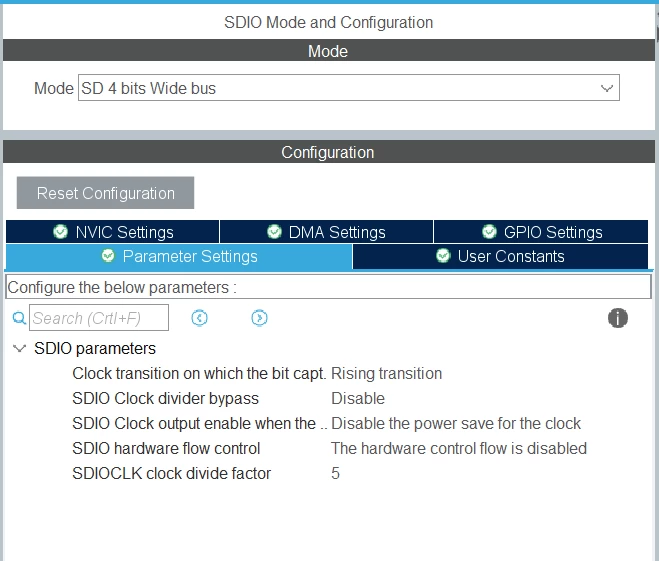Select SDIO Clock output enable parameter

click(x=200, y=423)
